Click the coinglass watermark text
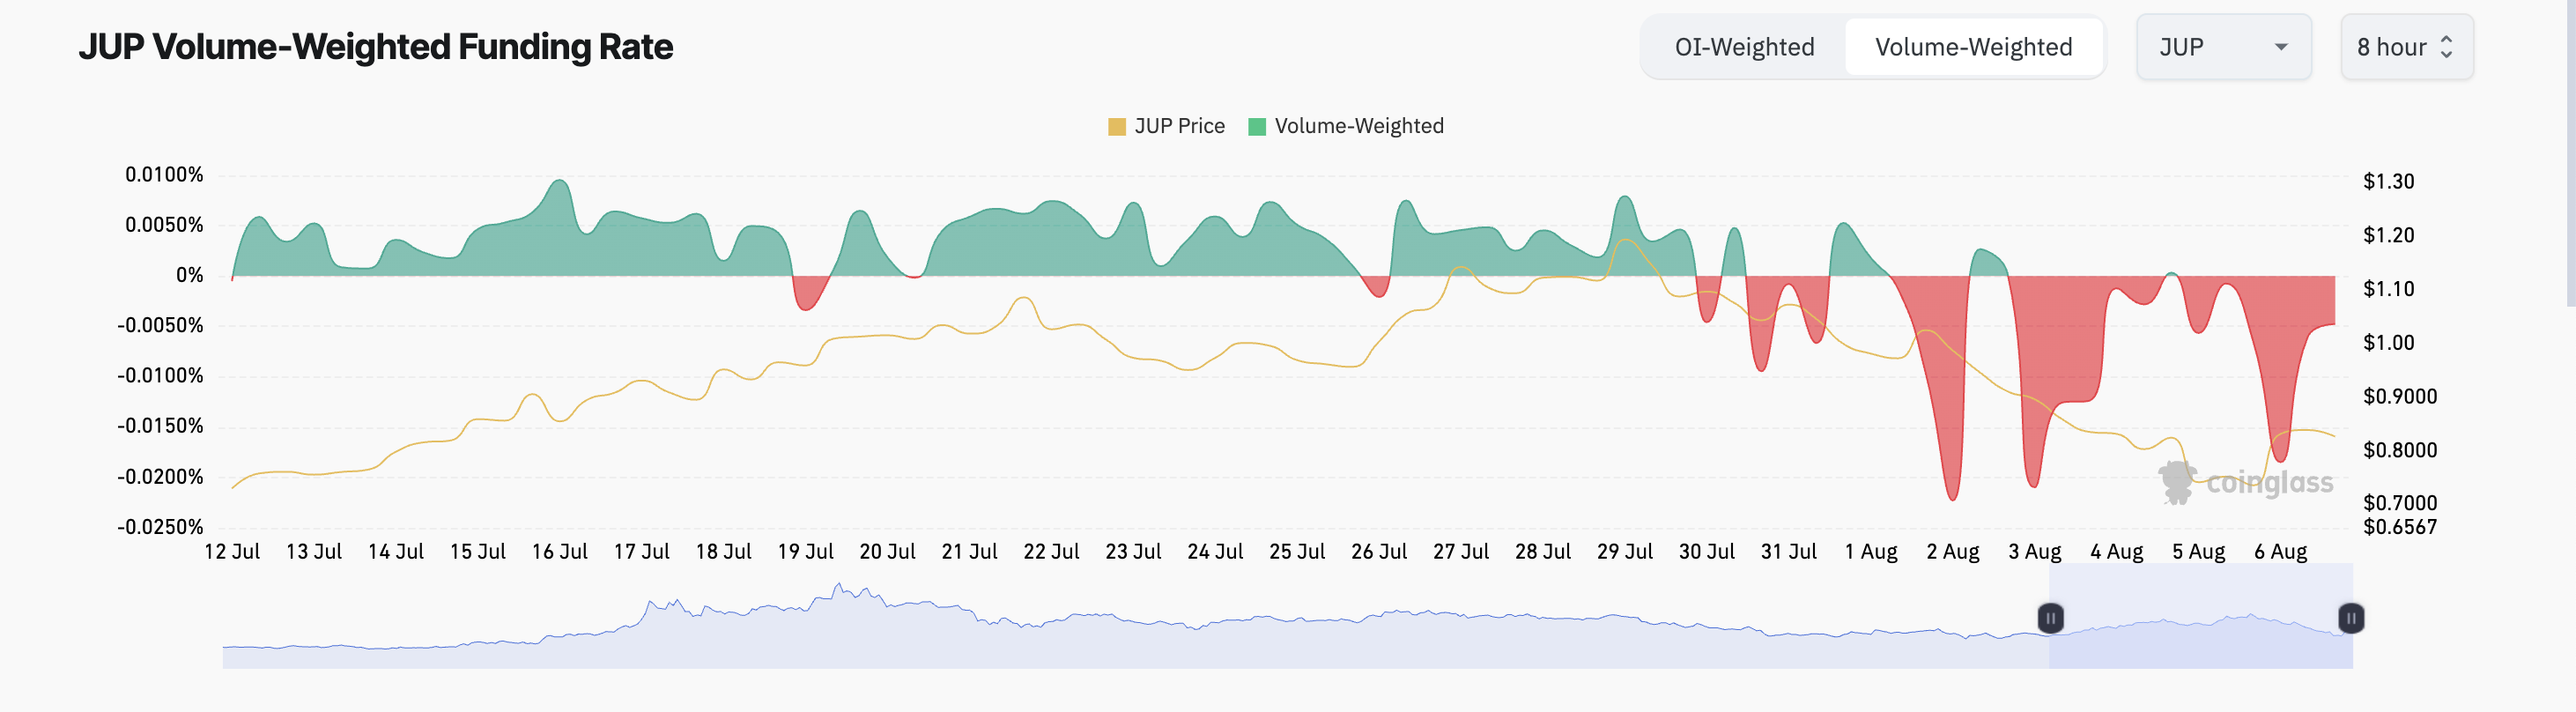 pyautogui.click(x=2269, y=483)
